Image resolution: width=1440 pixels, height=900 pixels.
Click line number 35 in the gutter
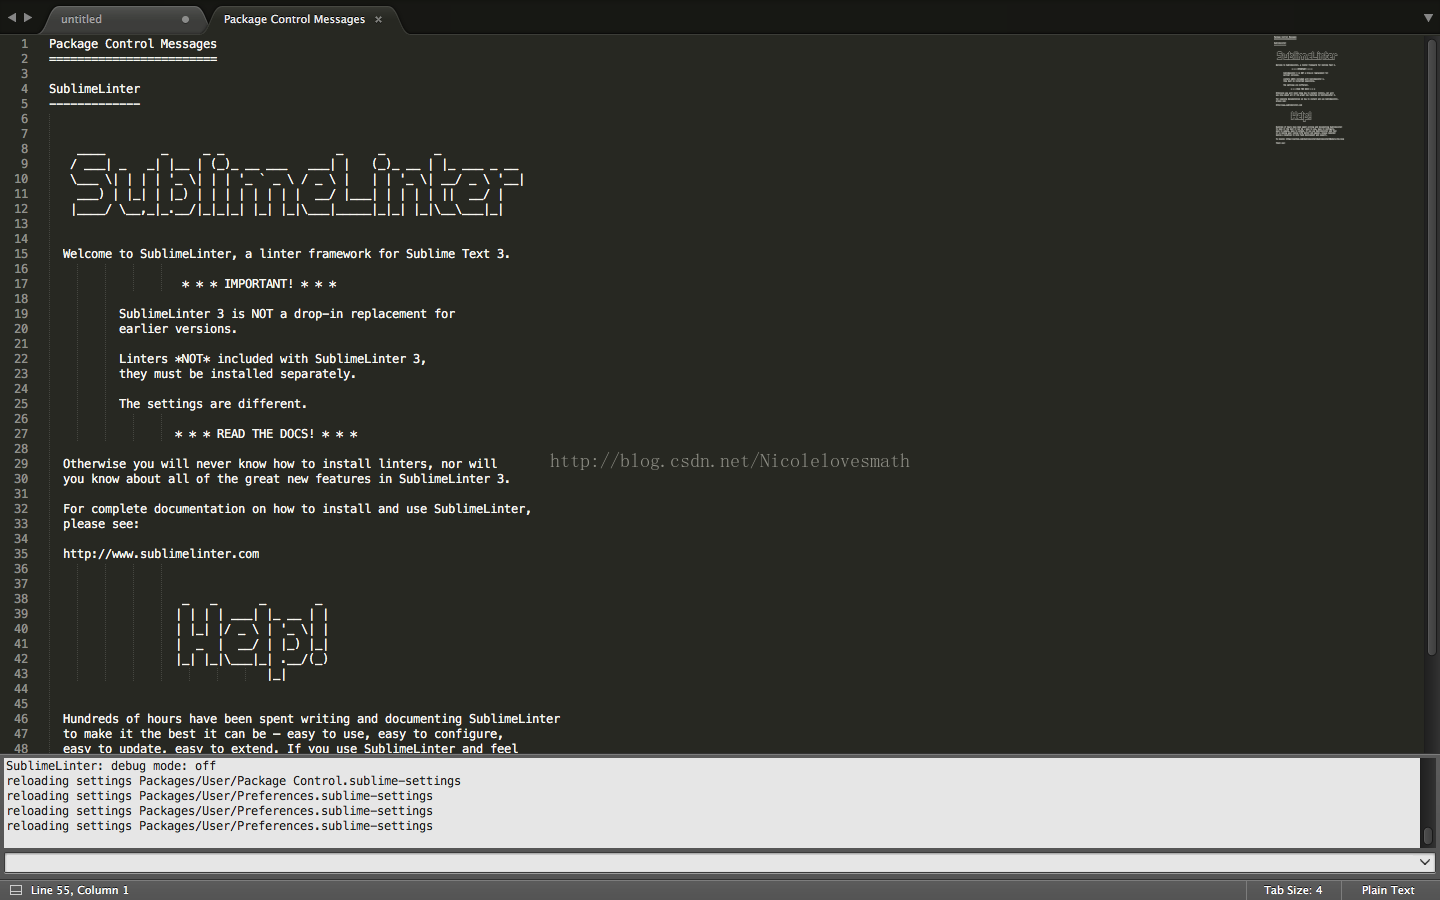[21, 554]
